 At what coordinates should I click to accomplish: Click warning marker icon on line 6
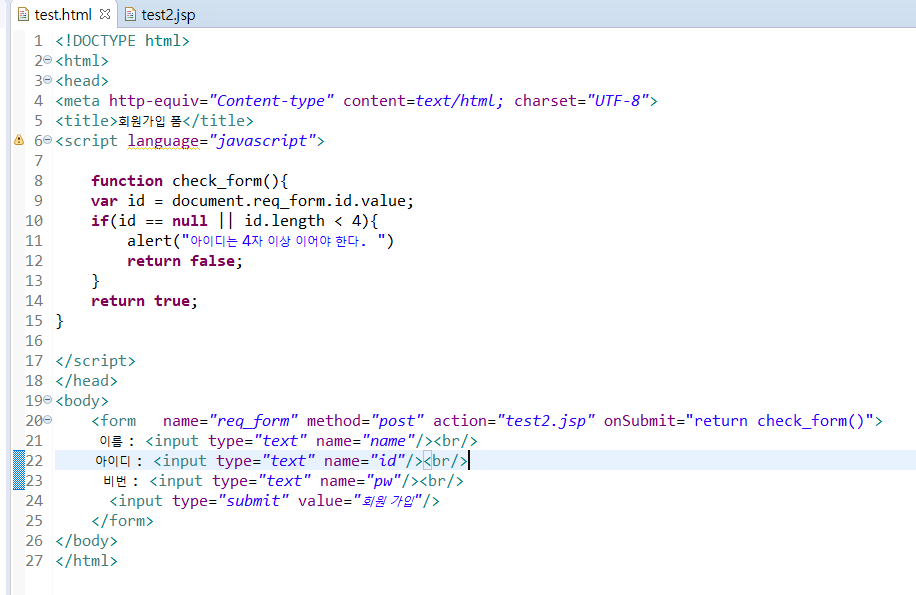click(19, 140)
